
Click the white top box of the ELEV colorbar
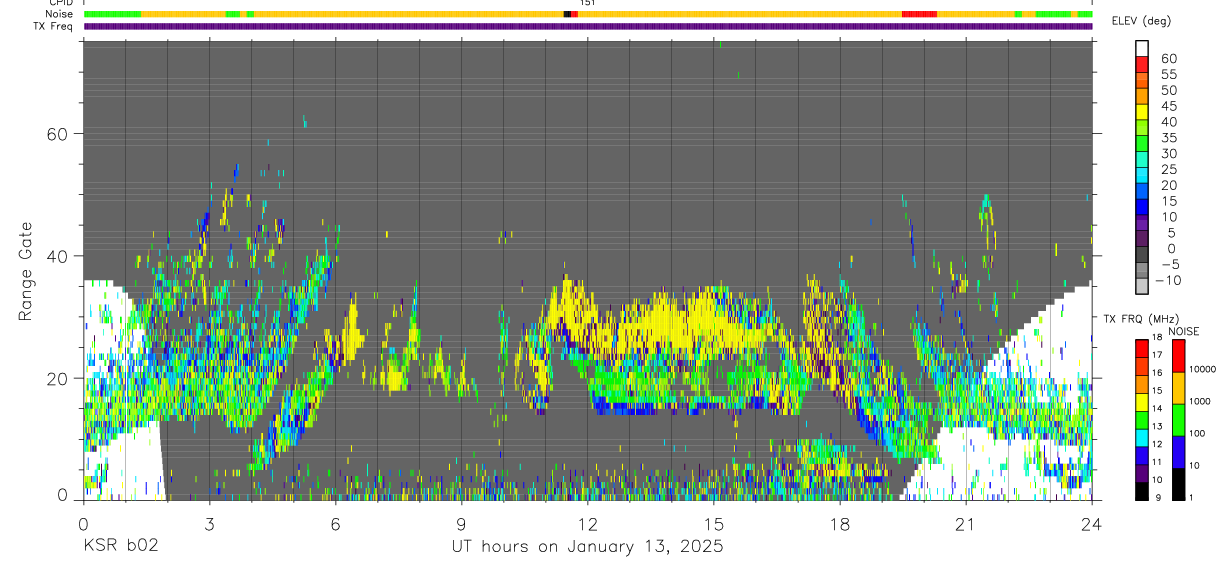[1142, 46]
